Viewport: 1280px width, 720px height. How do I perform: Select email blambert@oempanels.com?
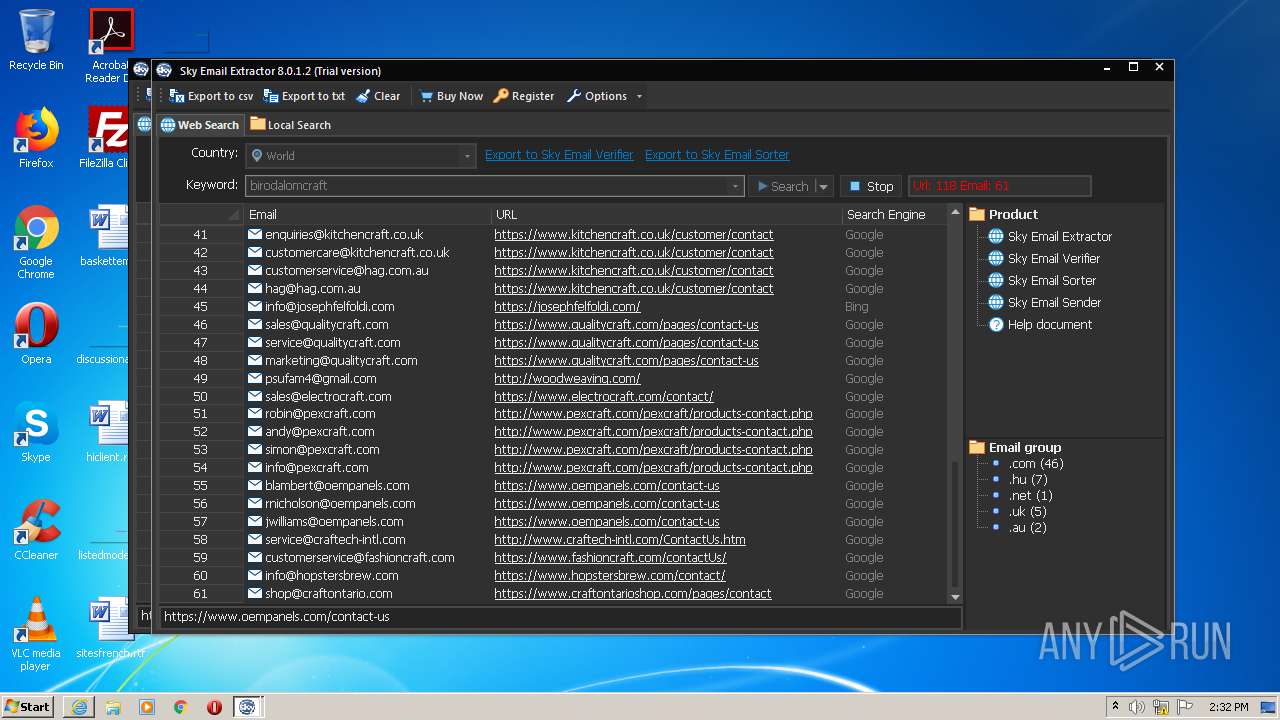click(337, 486)
